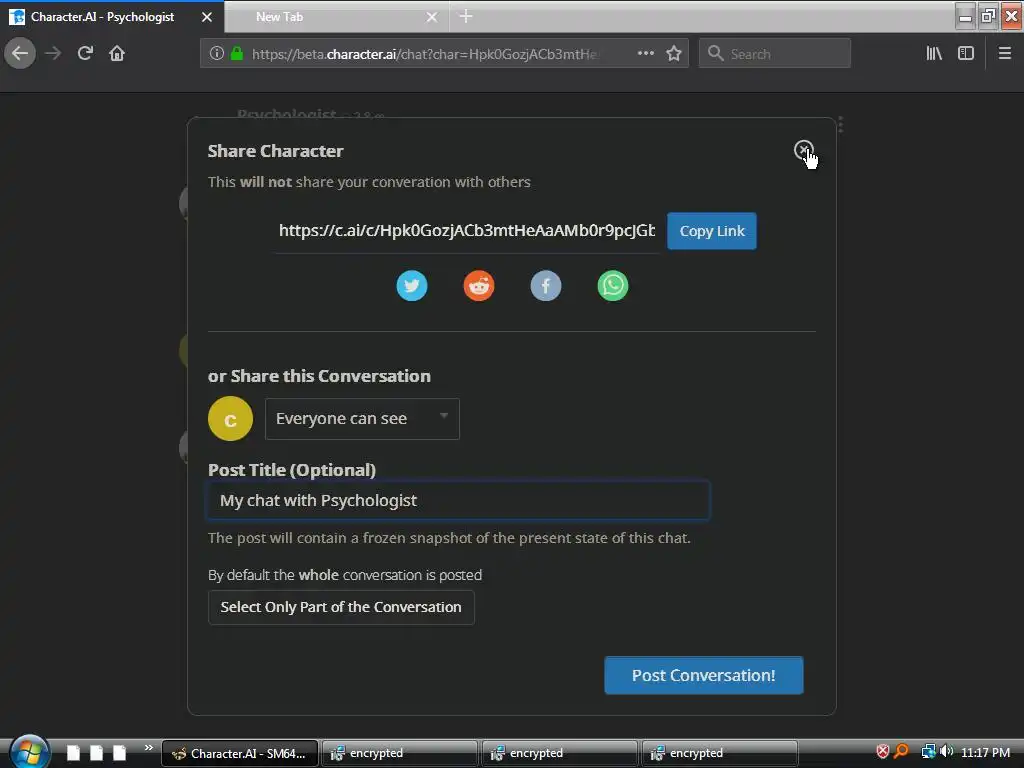This screenshot has width=1024, height=768.
Task: Open Character.AI - SM64 taskbar item
Action: pyautogui.click(x=240, y=753)
